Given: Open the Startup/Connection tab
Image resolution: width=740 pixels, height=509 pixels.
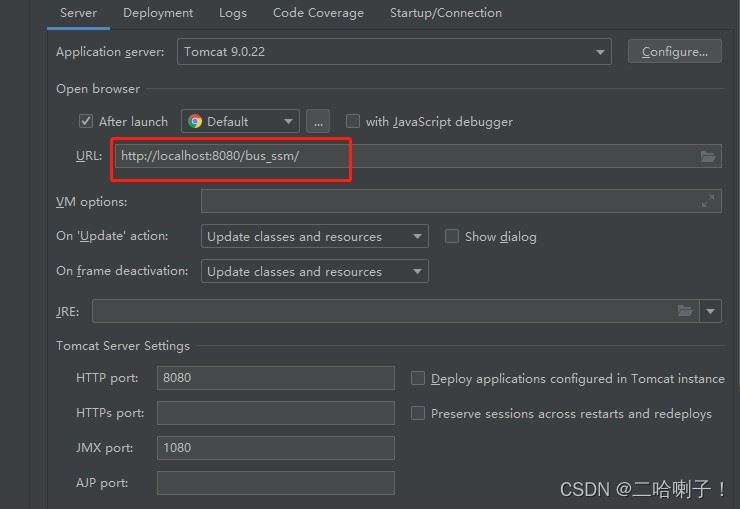Looking at the screenshot, I should coord(446,13).
